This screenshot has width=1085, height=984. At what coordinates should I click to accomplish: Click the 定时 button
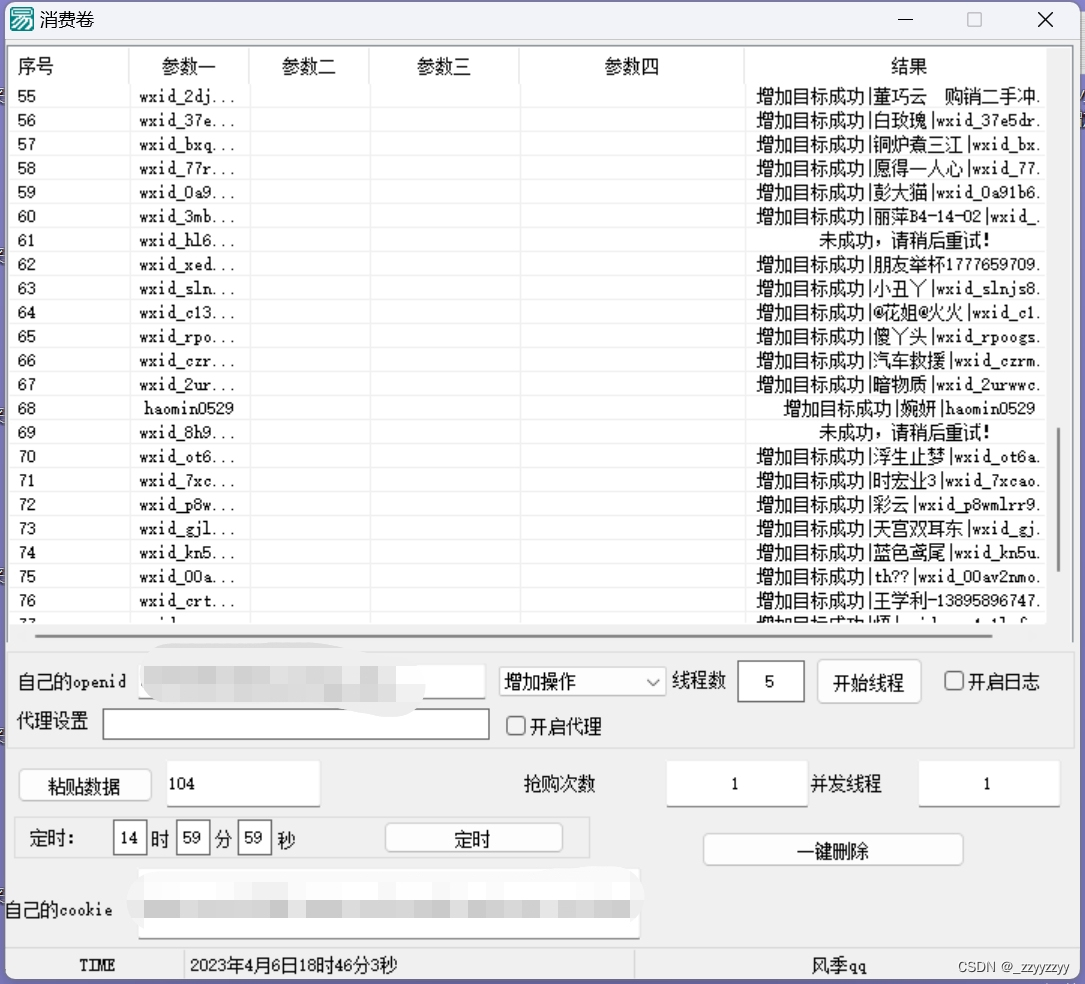(x=473, y=839)
